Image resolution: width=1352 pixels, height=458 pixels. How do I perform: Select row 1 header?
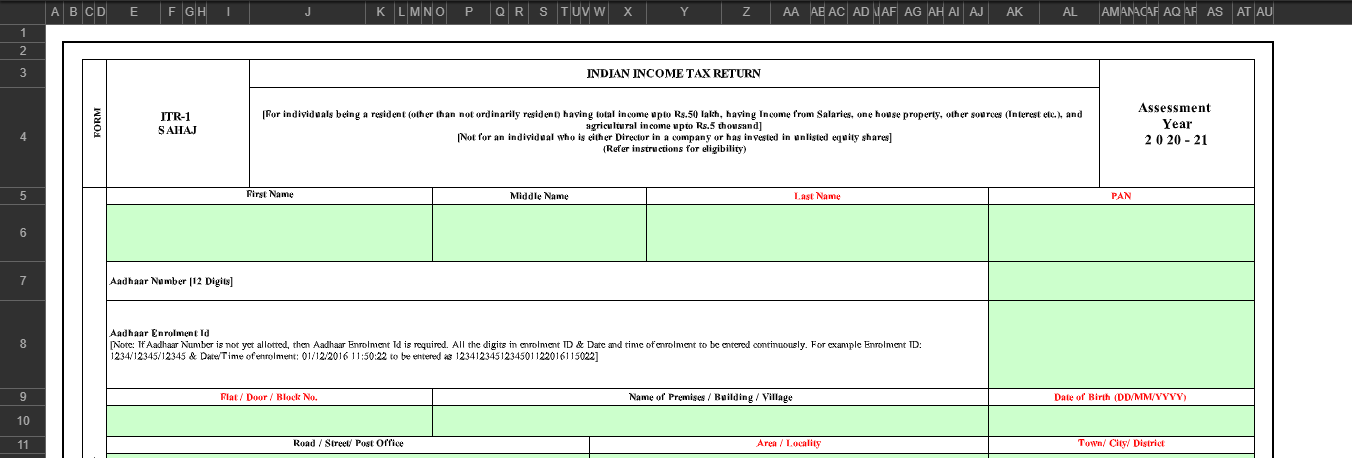tap(22, 33)
